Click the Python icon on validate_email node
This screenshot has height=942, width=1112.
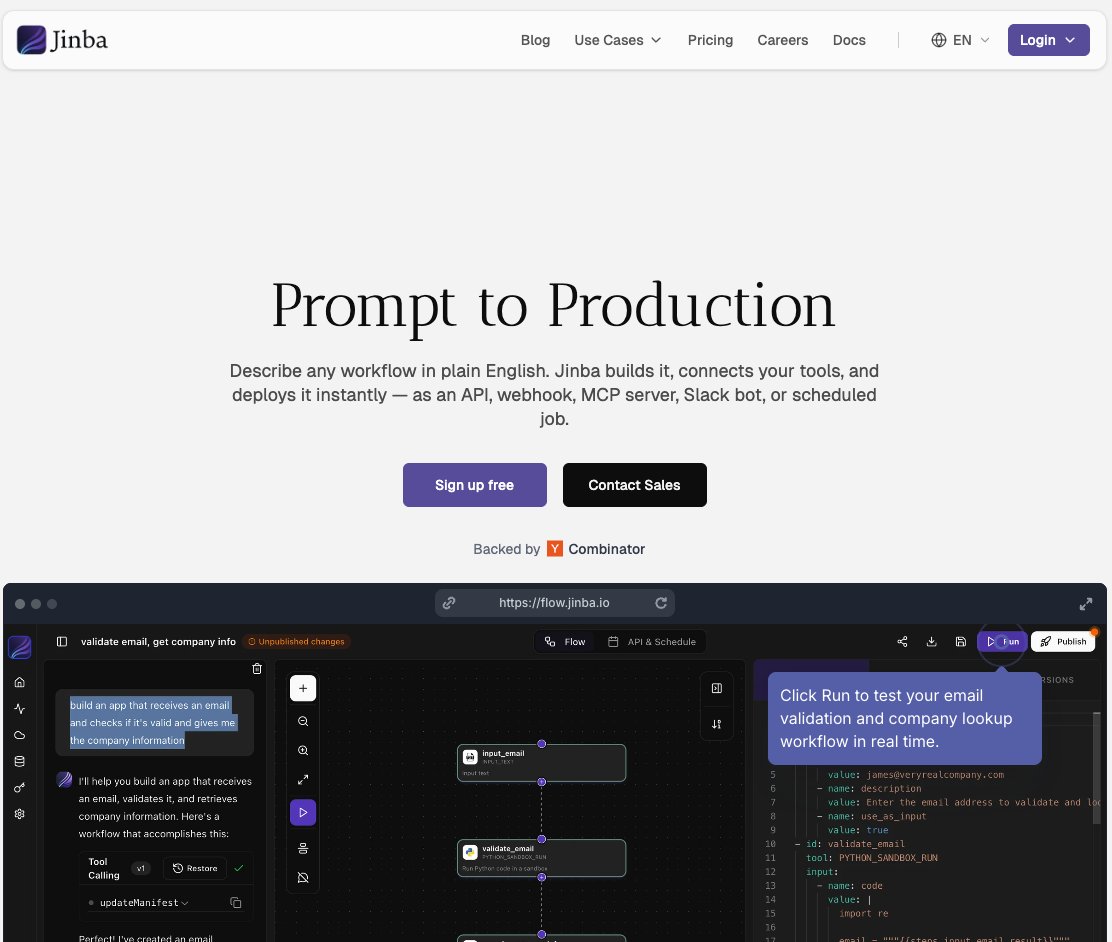[469, 852]
